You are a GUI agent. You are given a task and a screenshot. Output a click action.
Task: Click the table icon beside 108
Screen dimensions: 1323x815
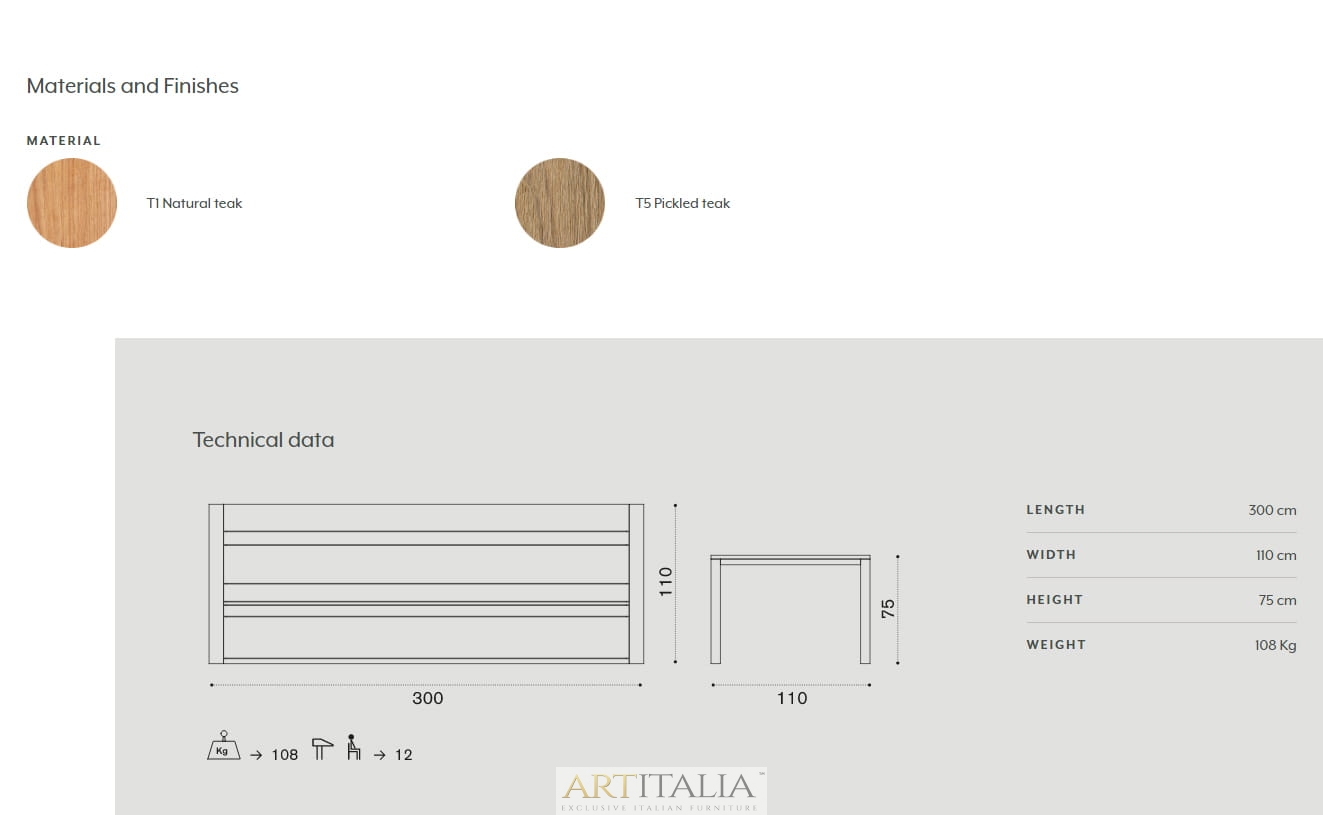click(x=322, y=749)
